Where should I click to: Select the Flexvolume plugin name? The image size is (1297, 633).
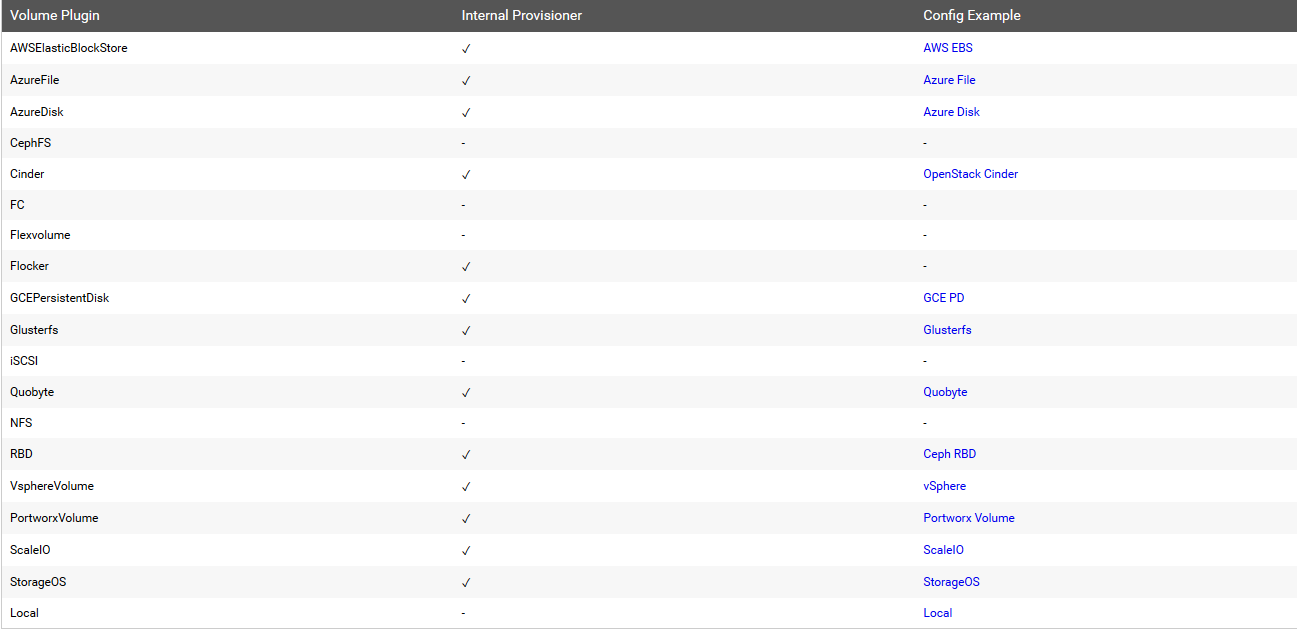point(40,235)
